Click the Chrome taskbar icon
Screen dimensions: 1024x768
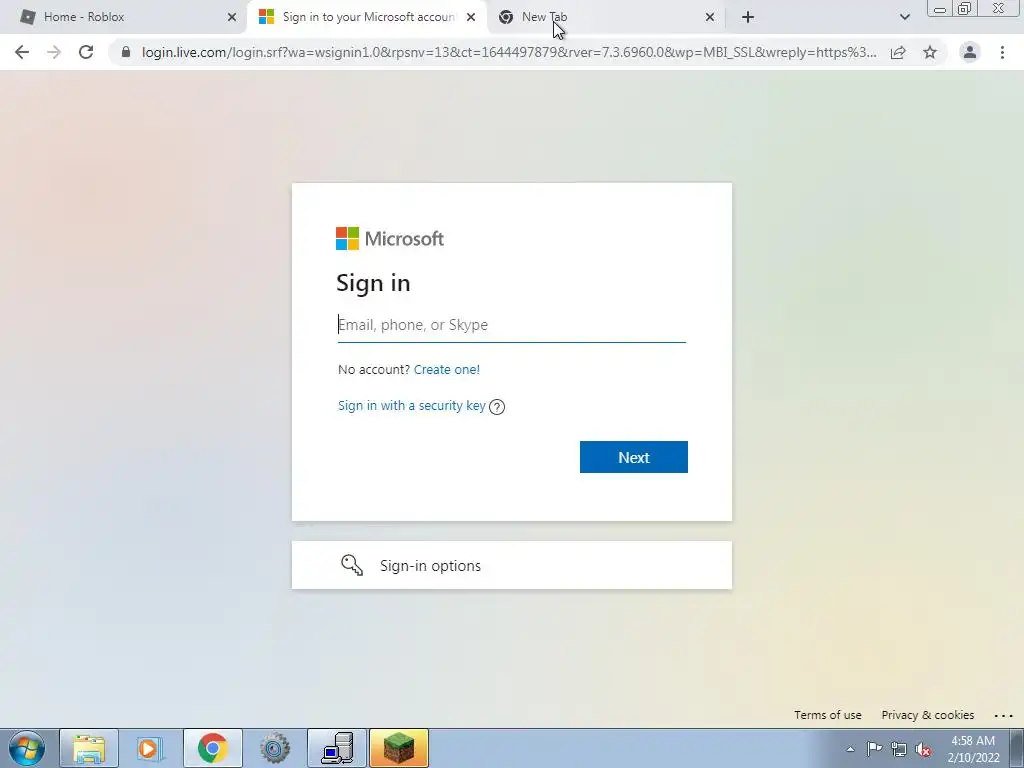pos(212,748)
